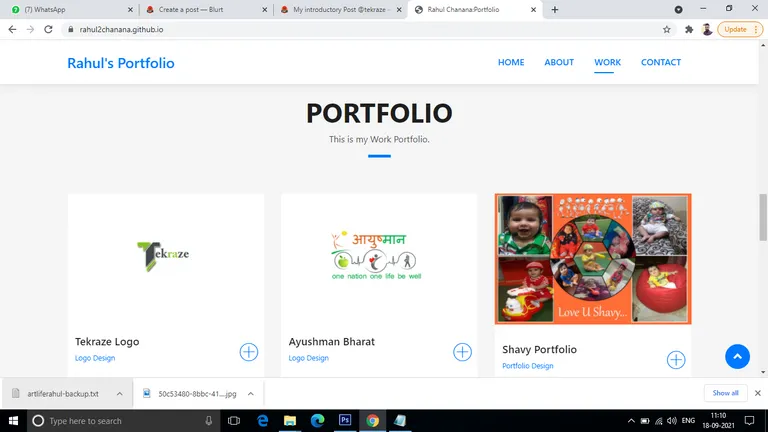Go to the CONTACT nav link

[x=661, y=62]
